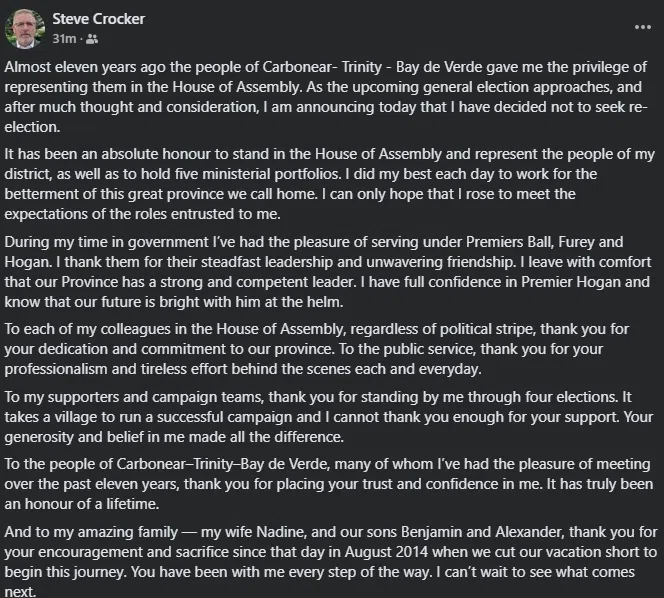This screenshot has height=598, width=664.
Task: Open the Steve Crocker author name link
Action: click(98, 19)
